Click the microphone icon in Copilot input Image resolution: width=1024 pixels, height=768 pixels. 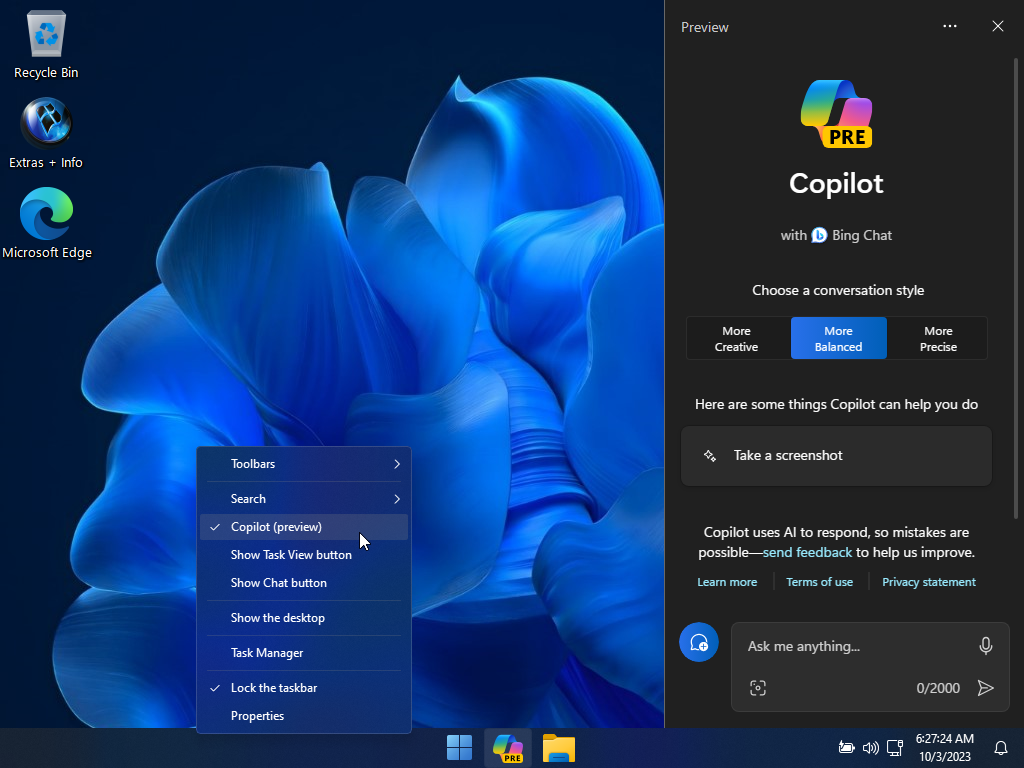(x=985, y=646)
